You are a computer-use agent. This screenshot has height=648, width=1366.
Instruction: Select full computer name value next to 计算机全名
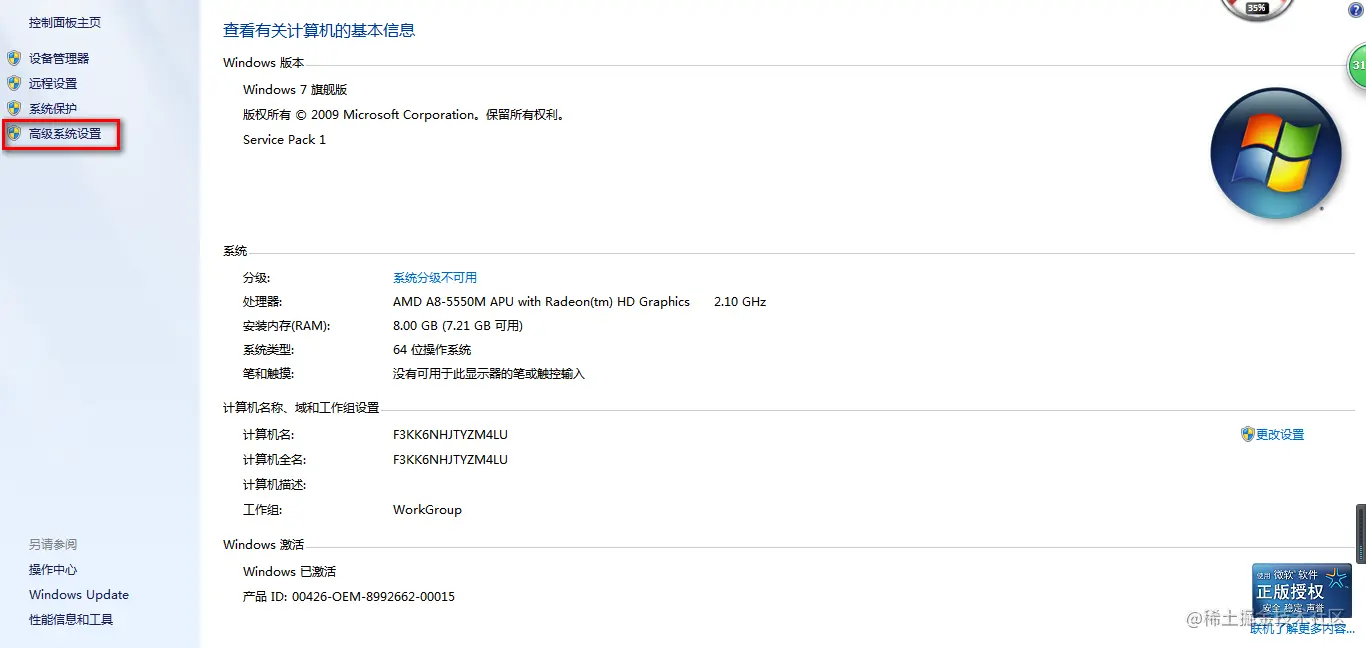coord(450,459)
